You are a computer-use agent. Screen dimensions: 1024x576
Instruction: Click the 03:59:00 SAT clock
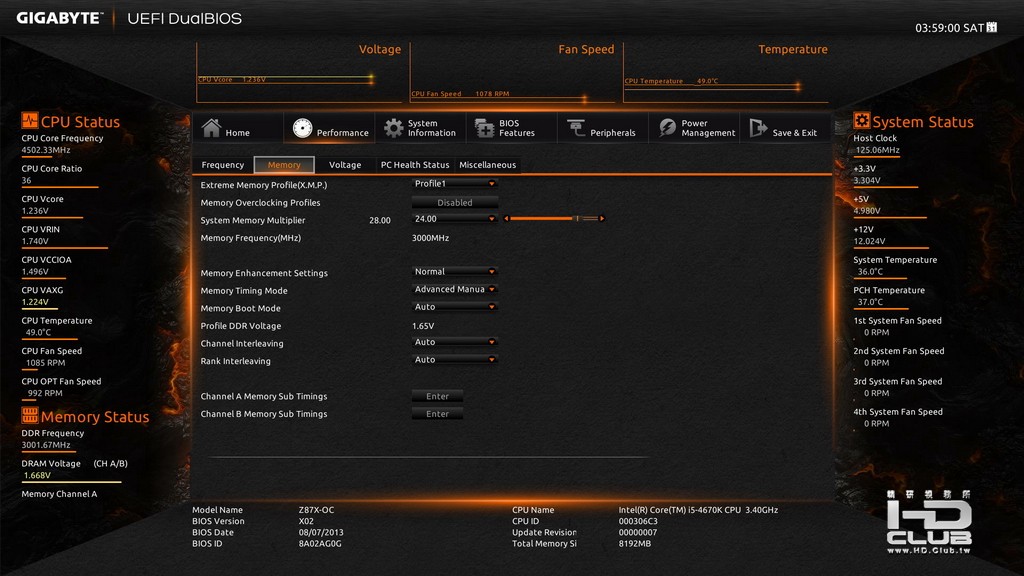click(950, 28)
